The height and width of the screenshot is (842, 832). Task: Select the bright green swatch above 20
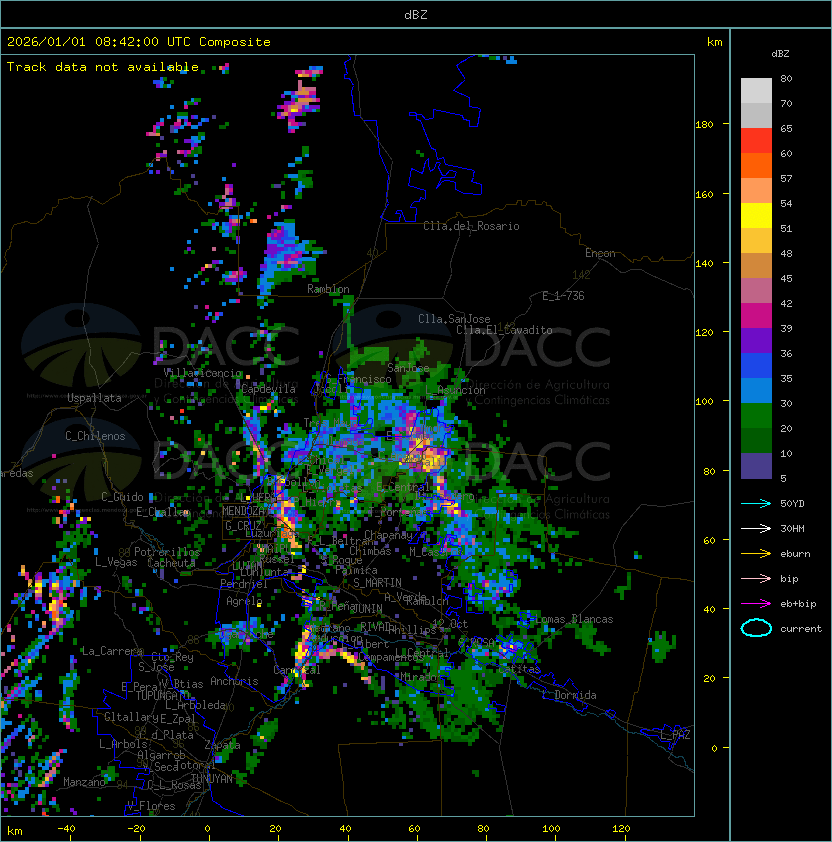tap(756, 416)
